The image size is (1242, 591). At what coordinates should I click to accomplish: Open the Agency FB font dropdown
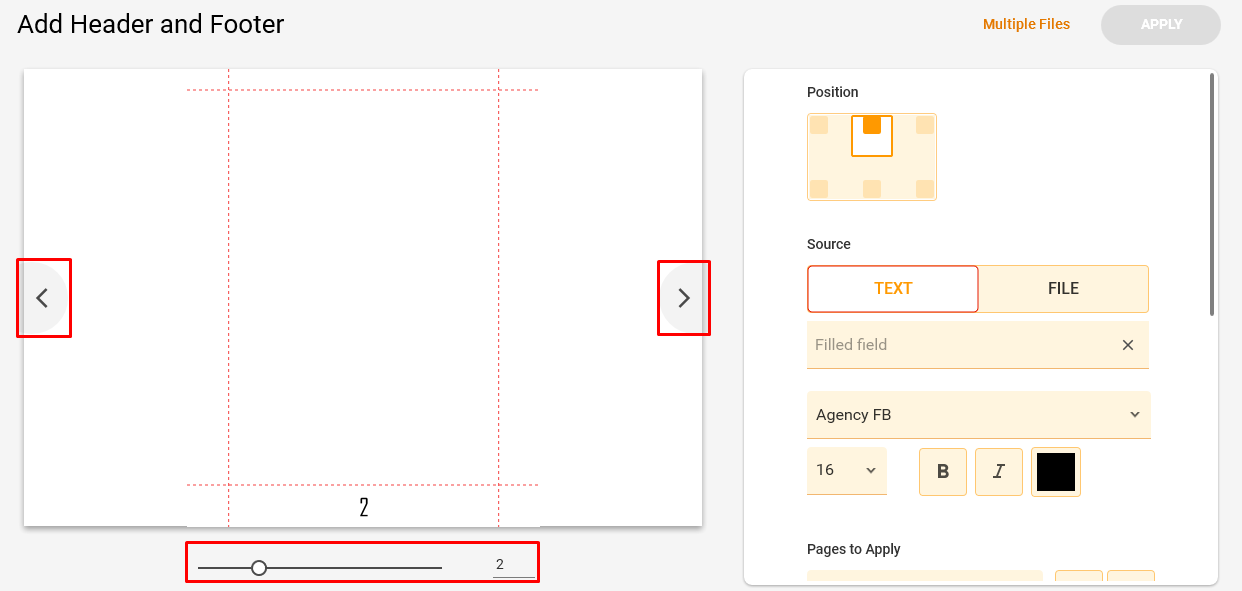(979, 415)
